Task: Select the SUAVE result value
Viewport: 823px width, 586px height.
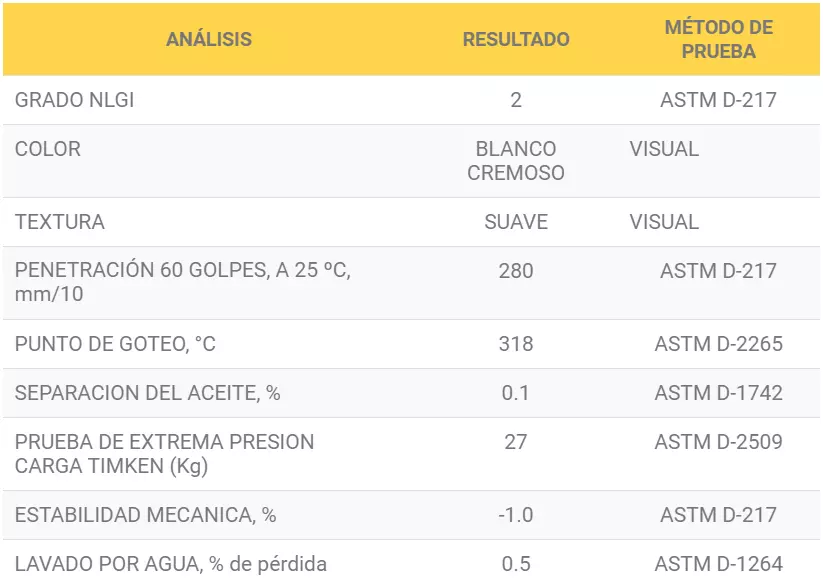Action: tap(516, 222)
